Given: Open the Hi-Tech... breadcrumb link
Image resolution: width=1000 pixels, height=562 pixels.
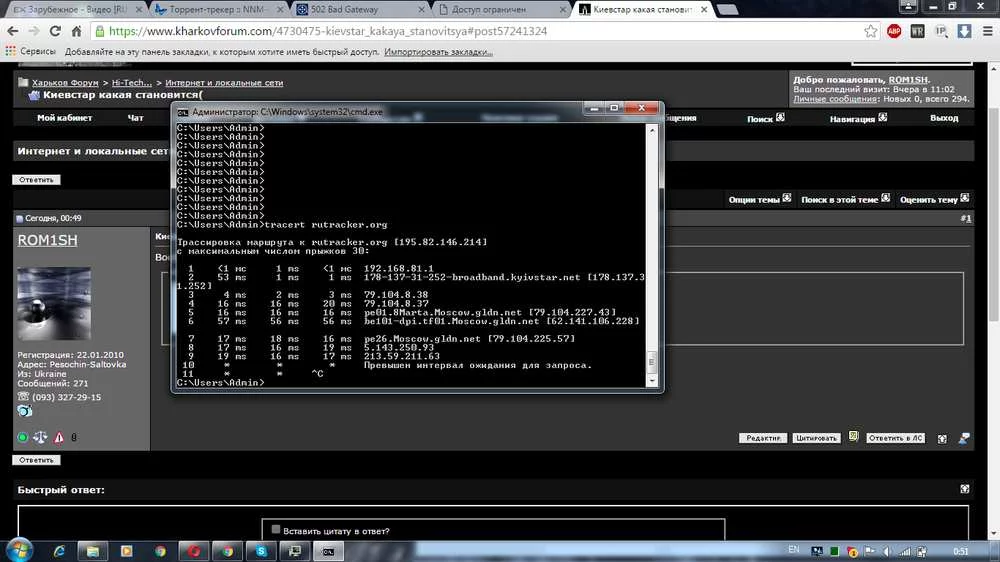Looking at the screenshot, I should (131, 82).
